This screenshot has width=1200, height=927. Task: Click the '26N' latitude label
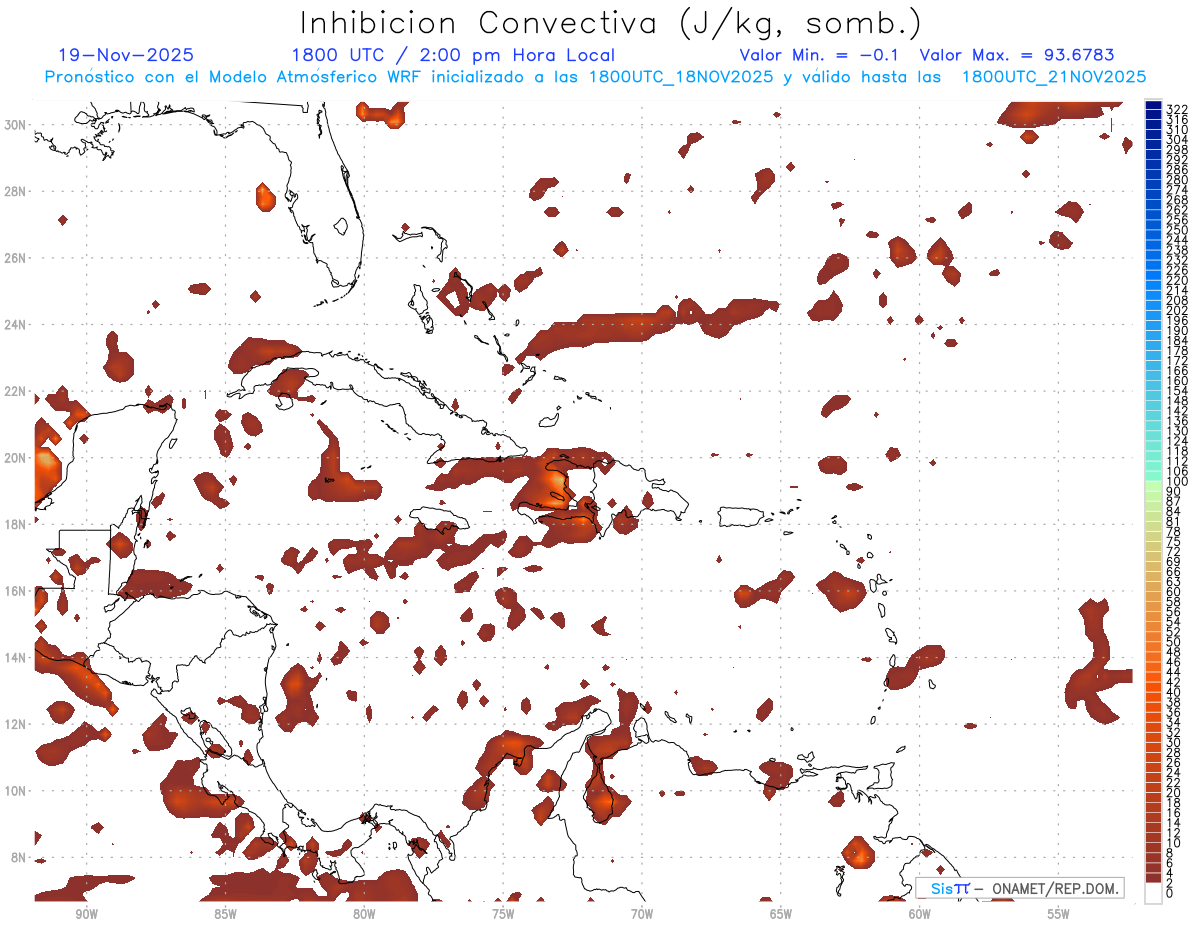pos(16,258)
